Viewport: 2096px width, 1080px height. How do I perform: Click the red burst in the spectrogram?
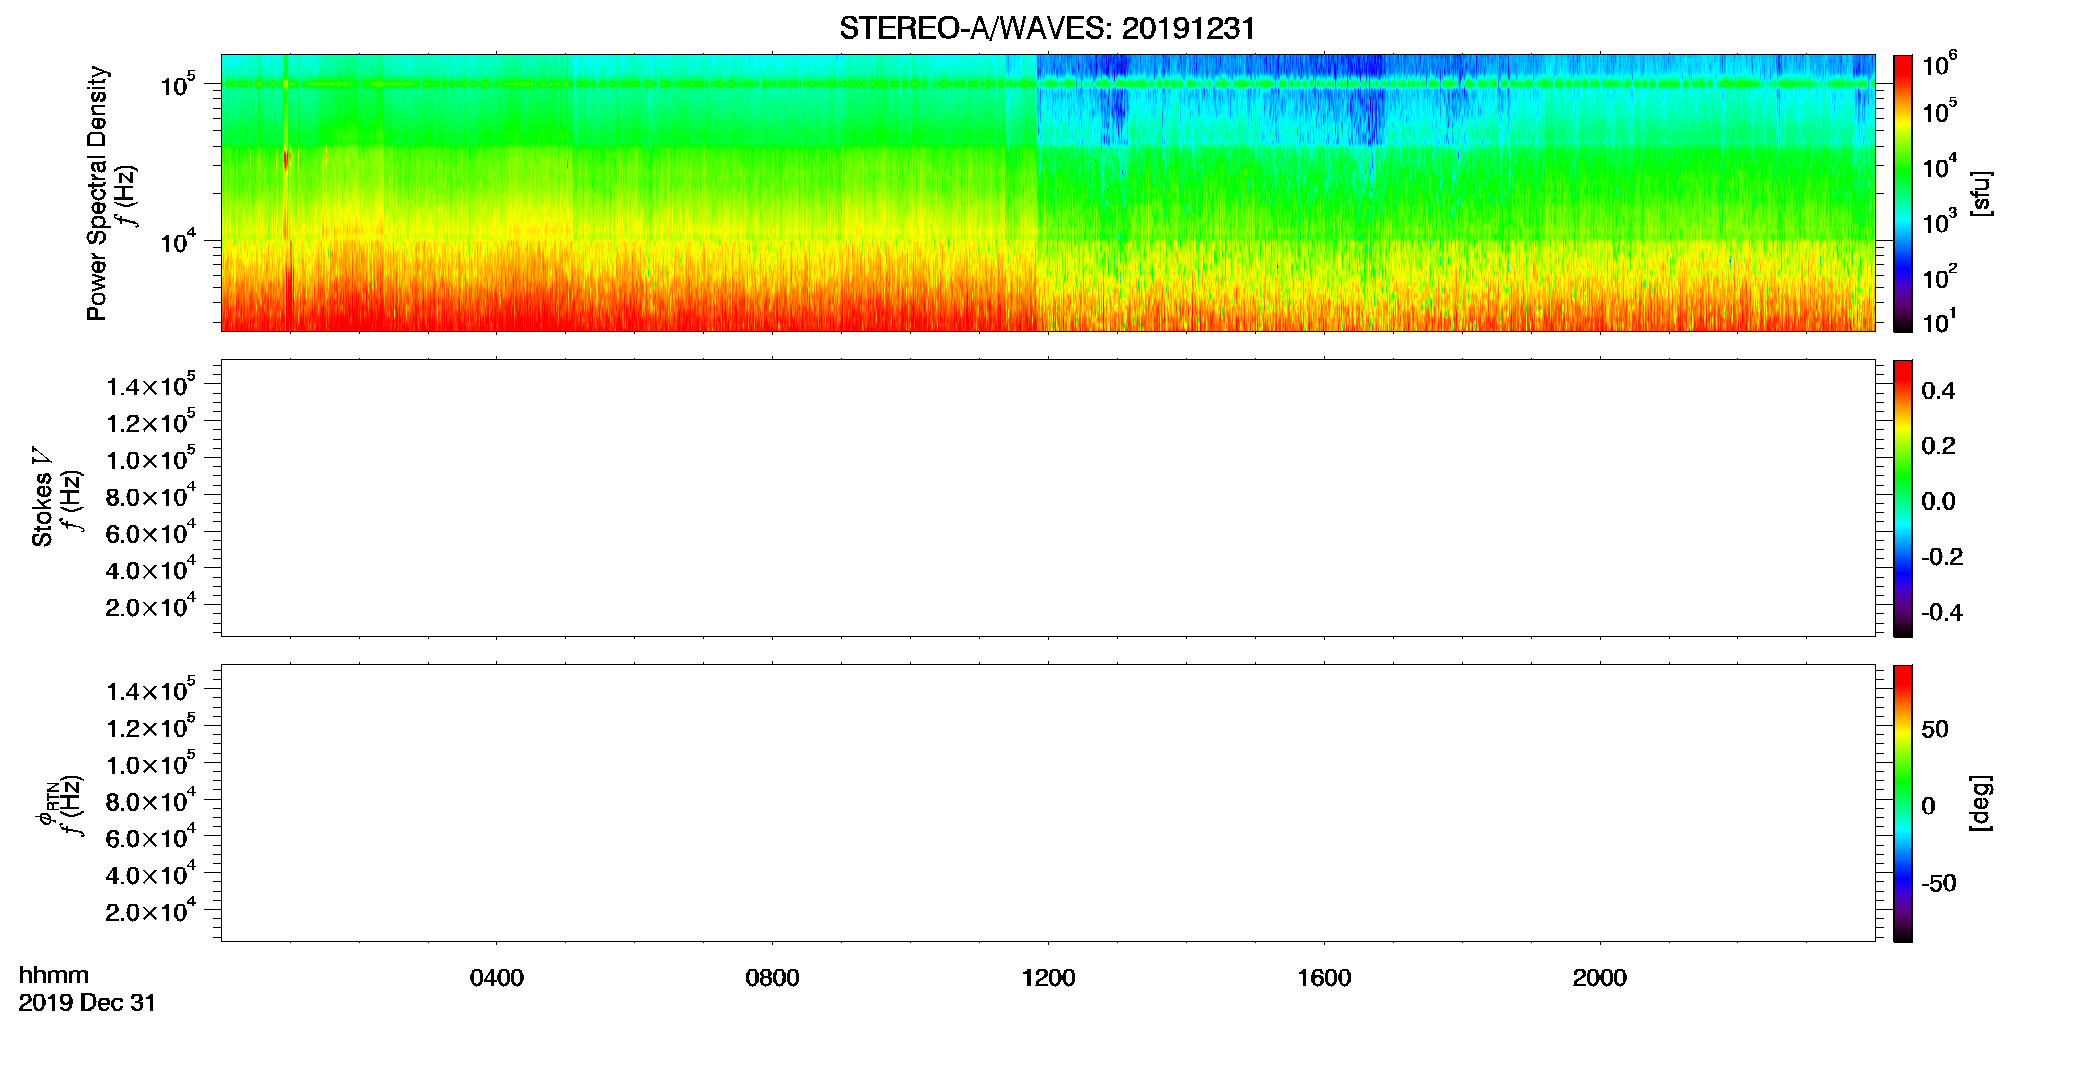click(286, 159)
